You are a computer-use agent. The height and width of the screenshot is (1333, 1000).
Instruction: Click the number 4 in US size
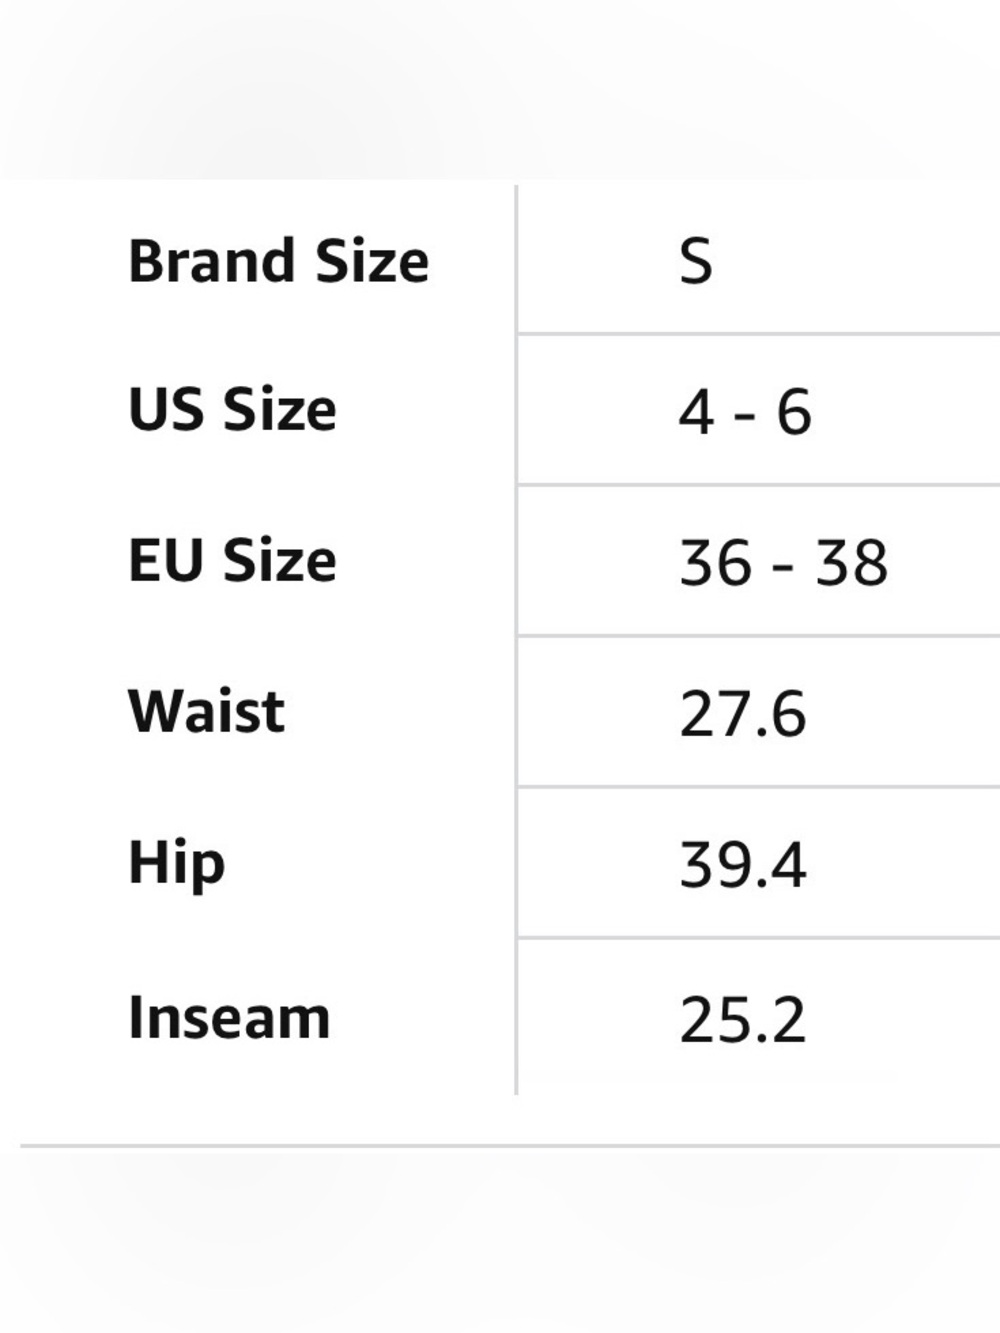click(x=696, y=412)
